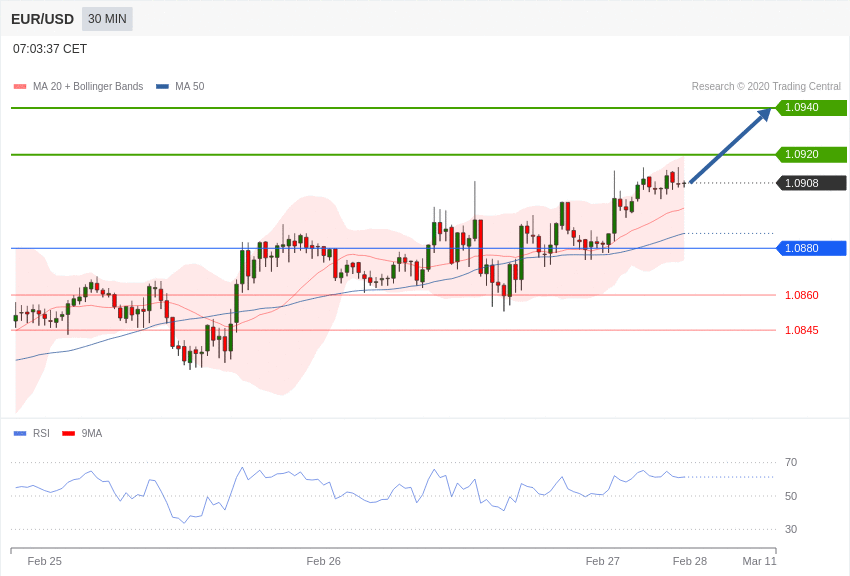Select the 30 MIN timeframe badge
The height and width of the screenshot is (576, 850).
click(107, 19)
